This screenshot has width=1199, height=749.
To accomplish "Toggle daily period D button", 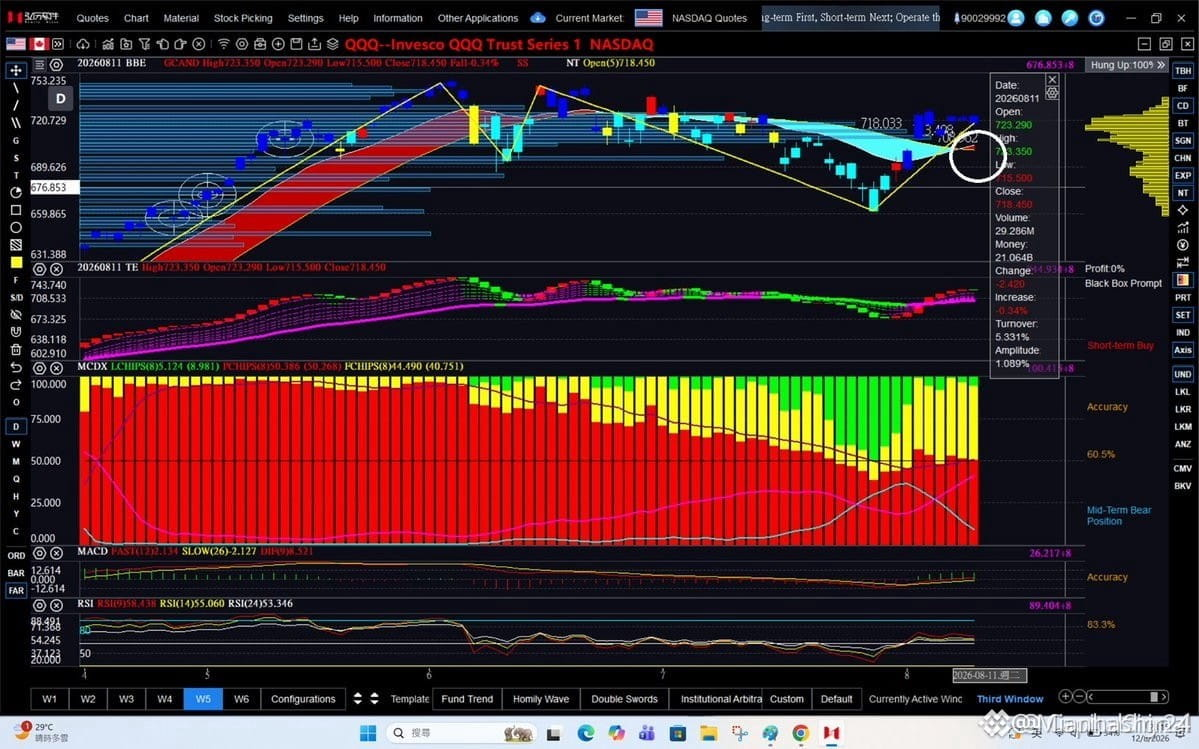I will click(x=15, y=426).
